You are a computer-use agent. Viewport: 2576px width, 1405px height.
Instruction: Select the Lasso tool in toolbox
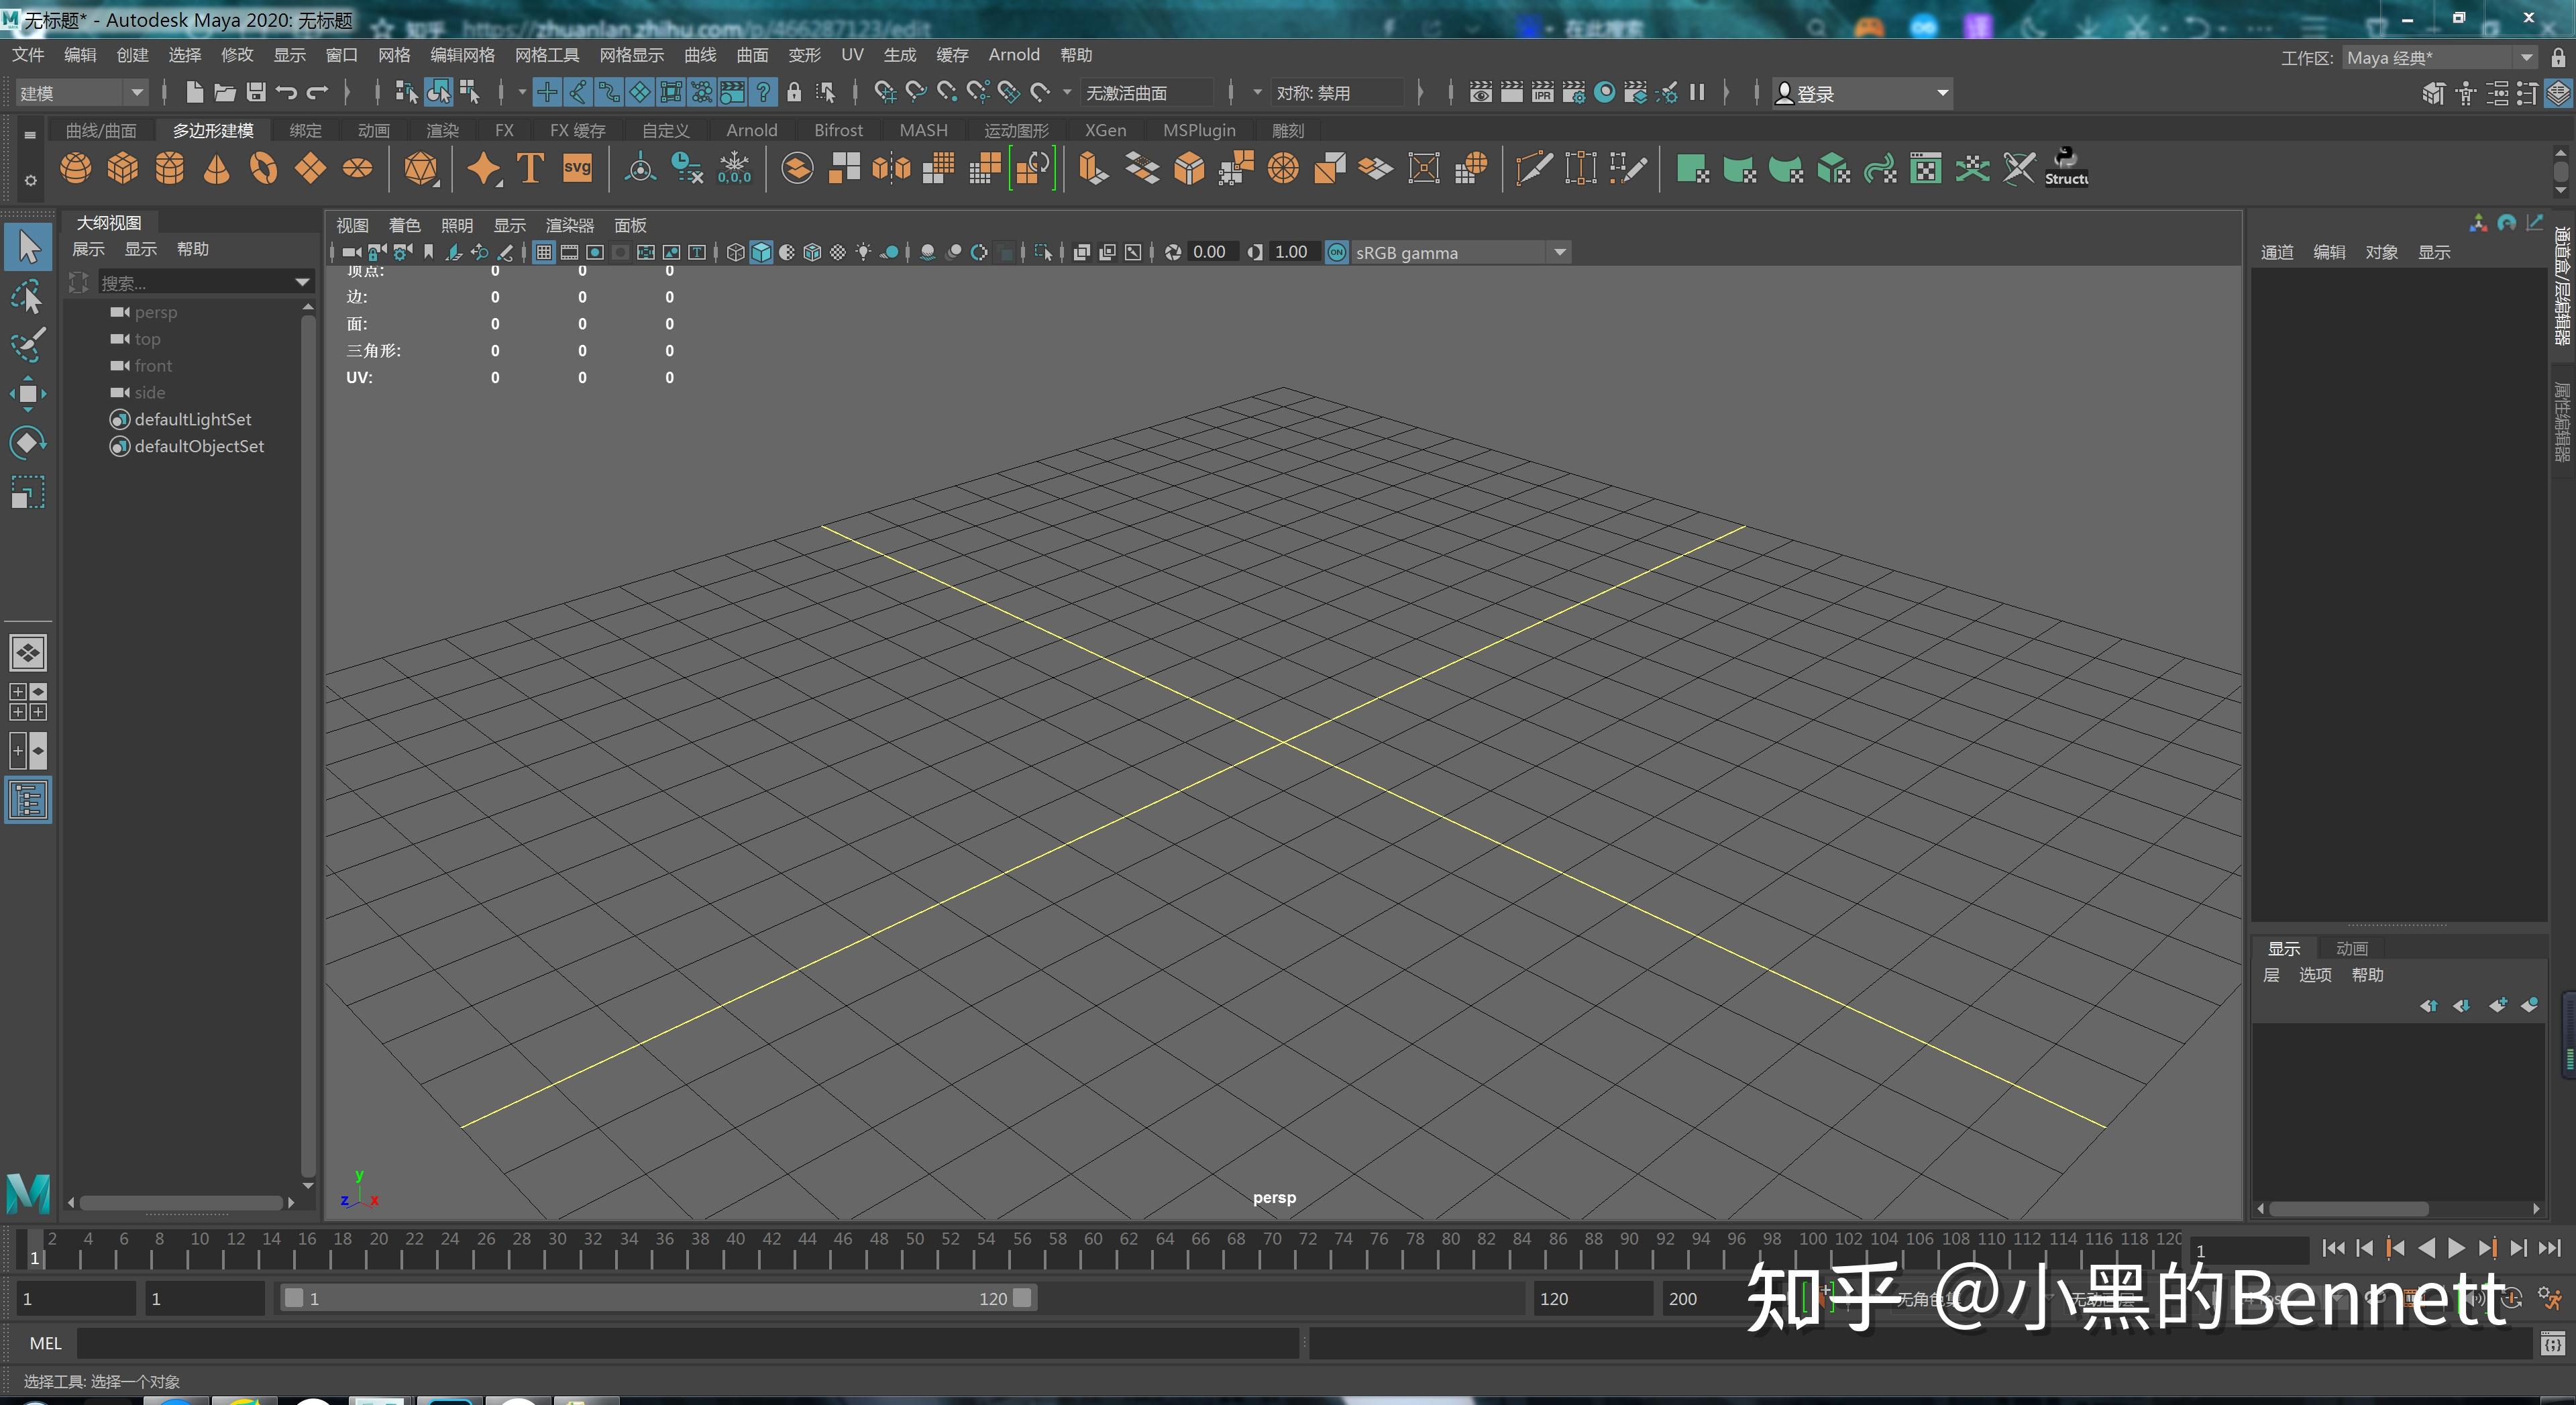tap(27, 296)
